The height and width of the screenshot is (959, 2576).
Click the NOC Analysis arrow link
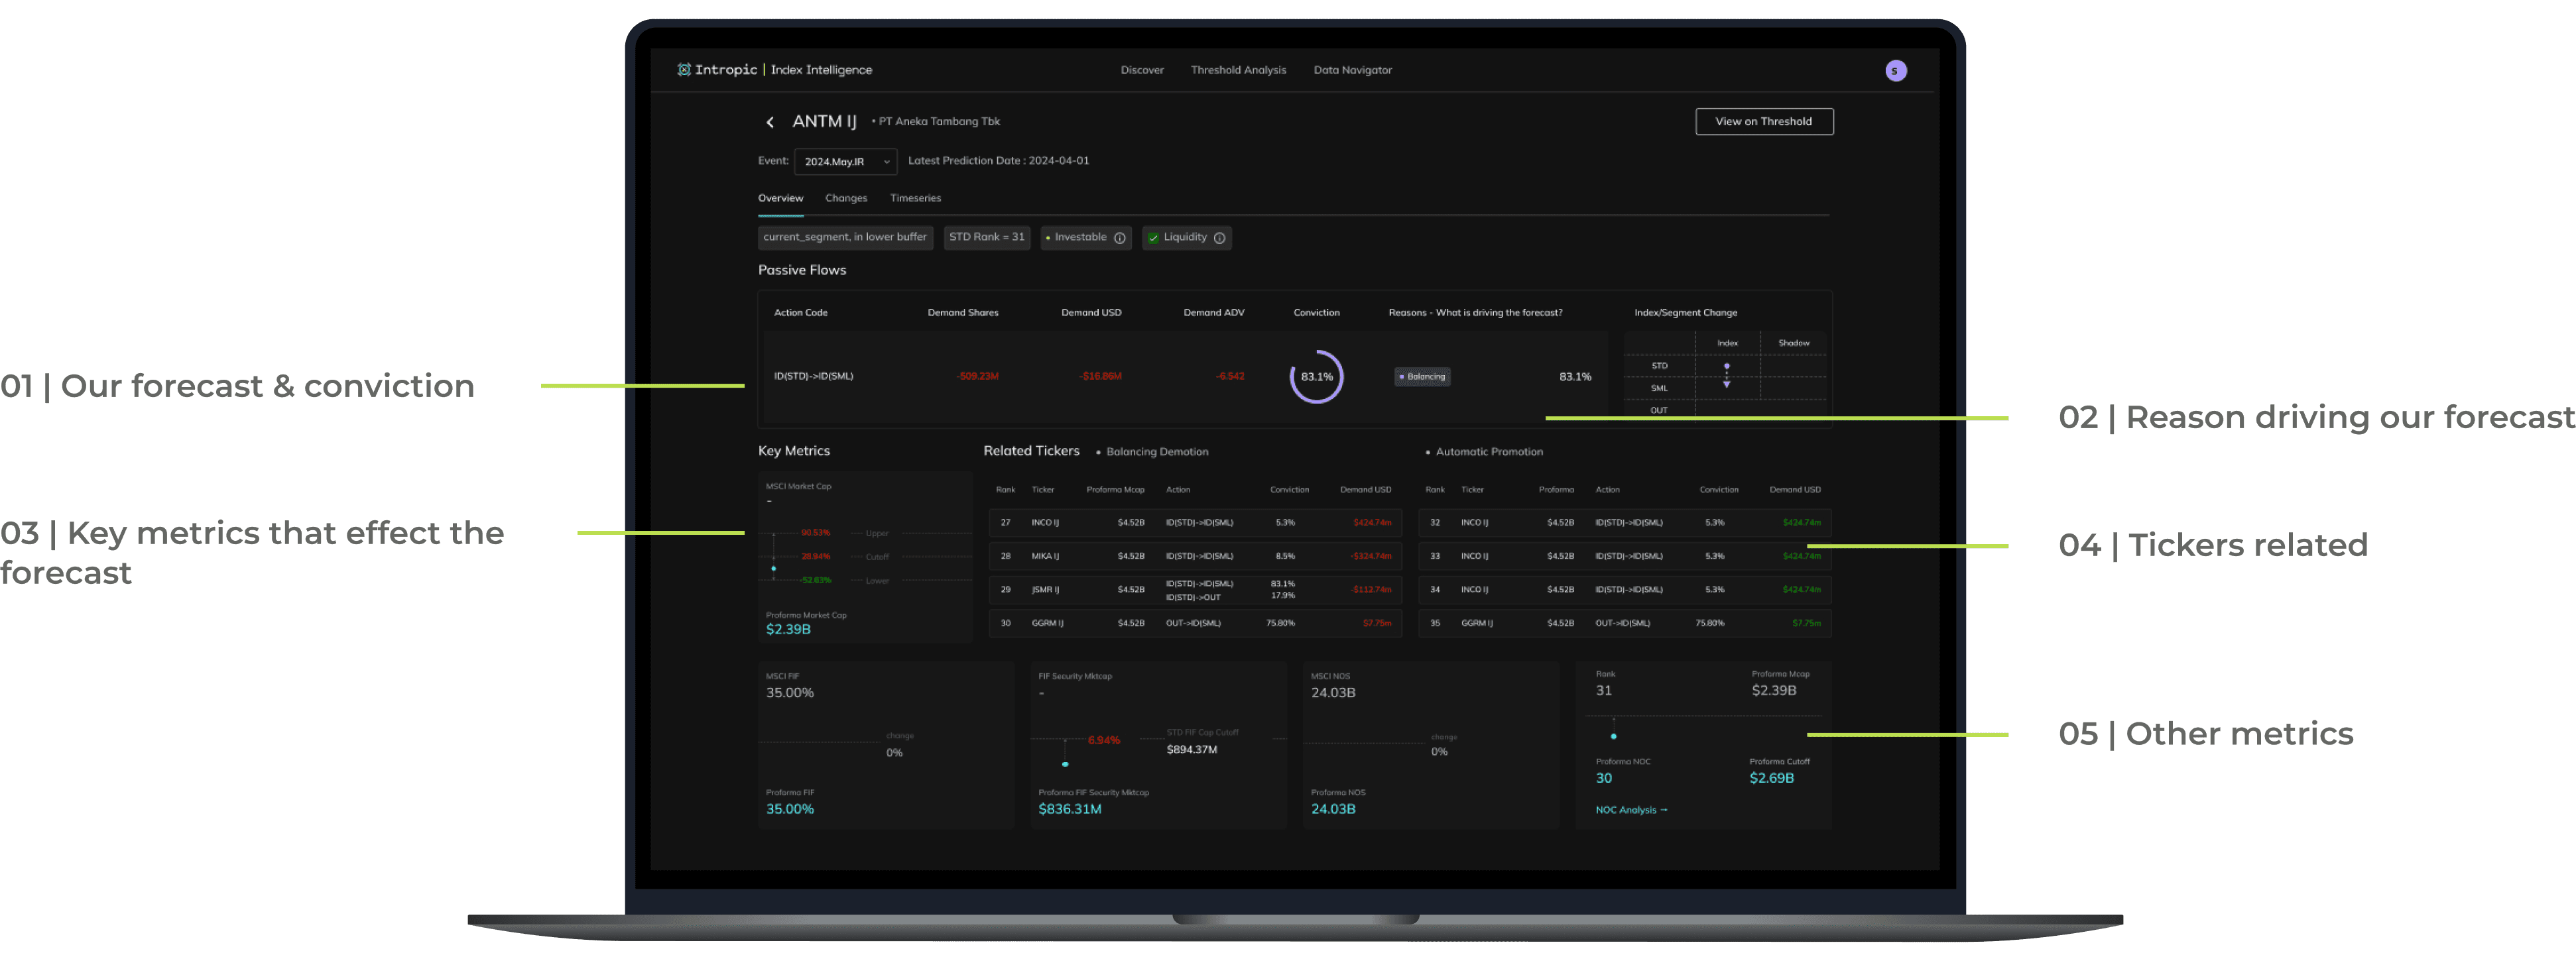pyautogui.click(x=1631, y=810)
